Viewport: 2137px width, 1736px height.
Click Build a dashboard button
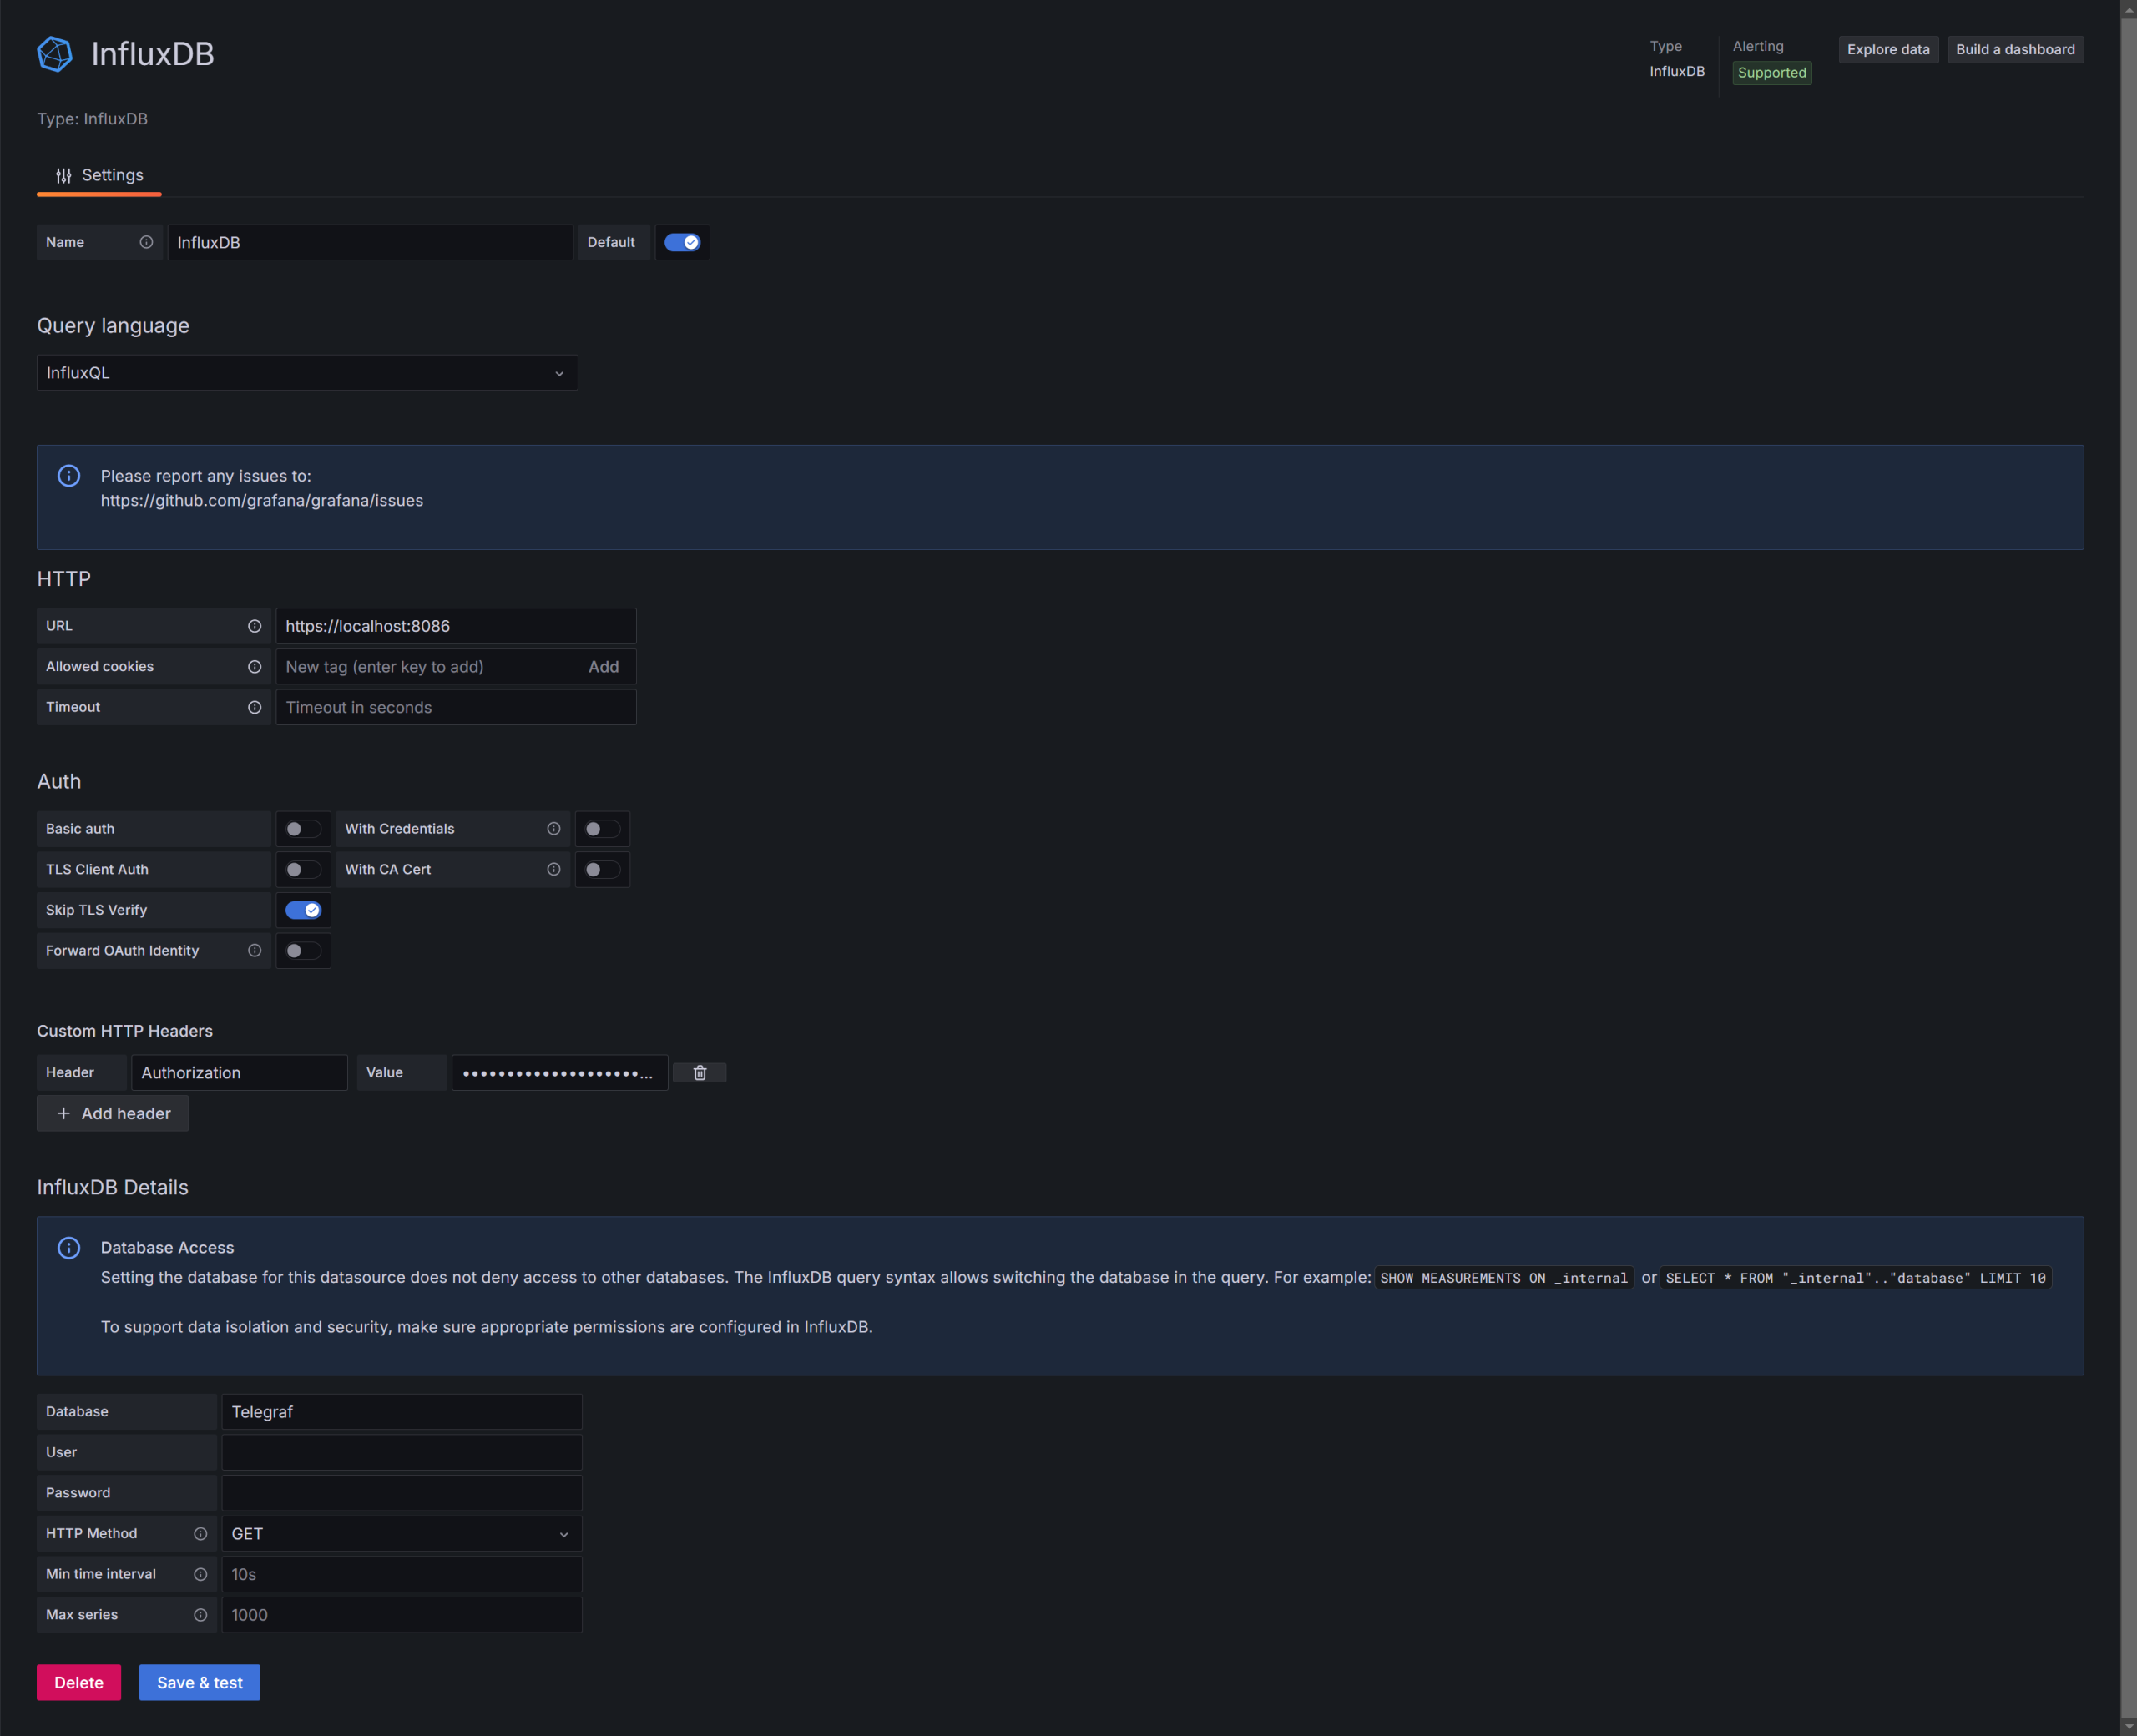(x=2015, y=50)
